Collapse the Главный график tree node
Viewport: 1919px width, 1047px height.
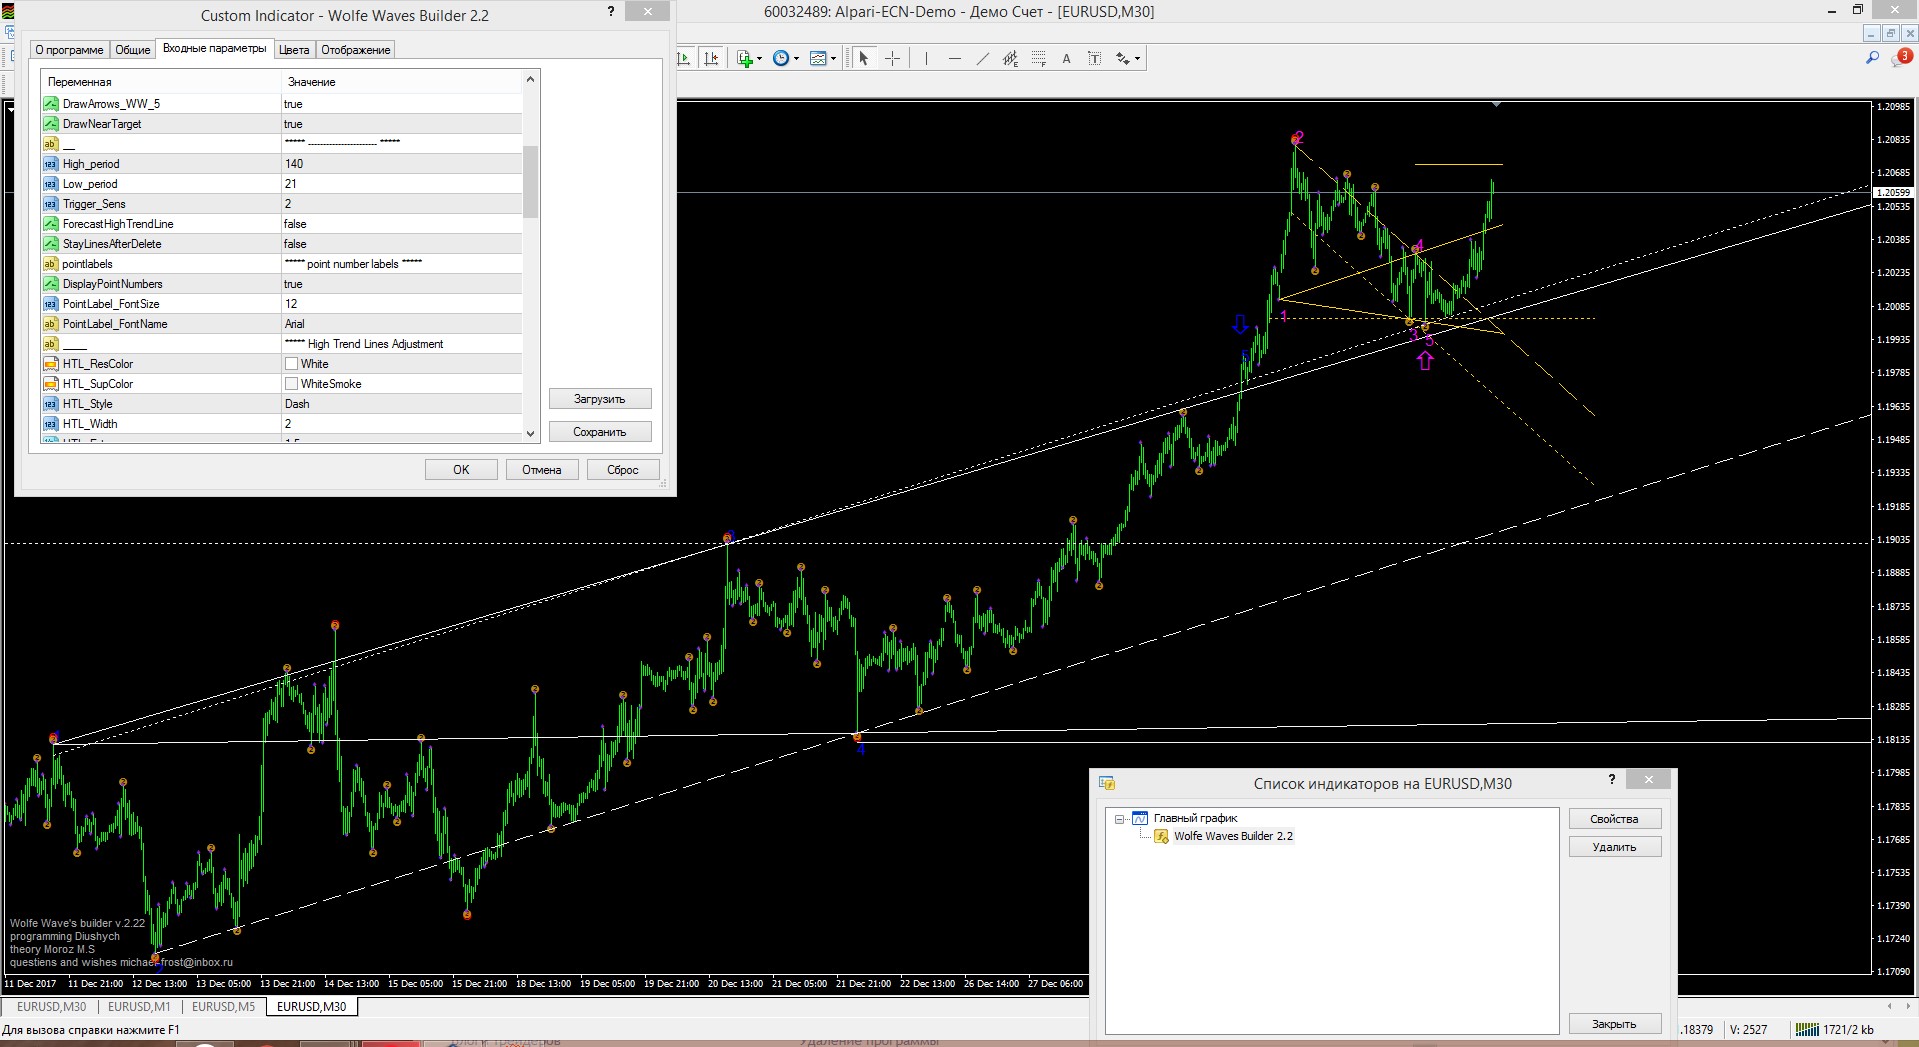(x=1120, y=819)
